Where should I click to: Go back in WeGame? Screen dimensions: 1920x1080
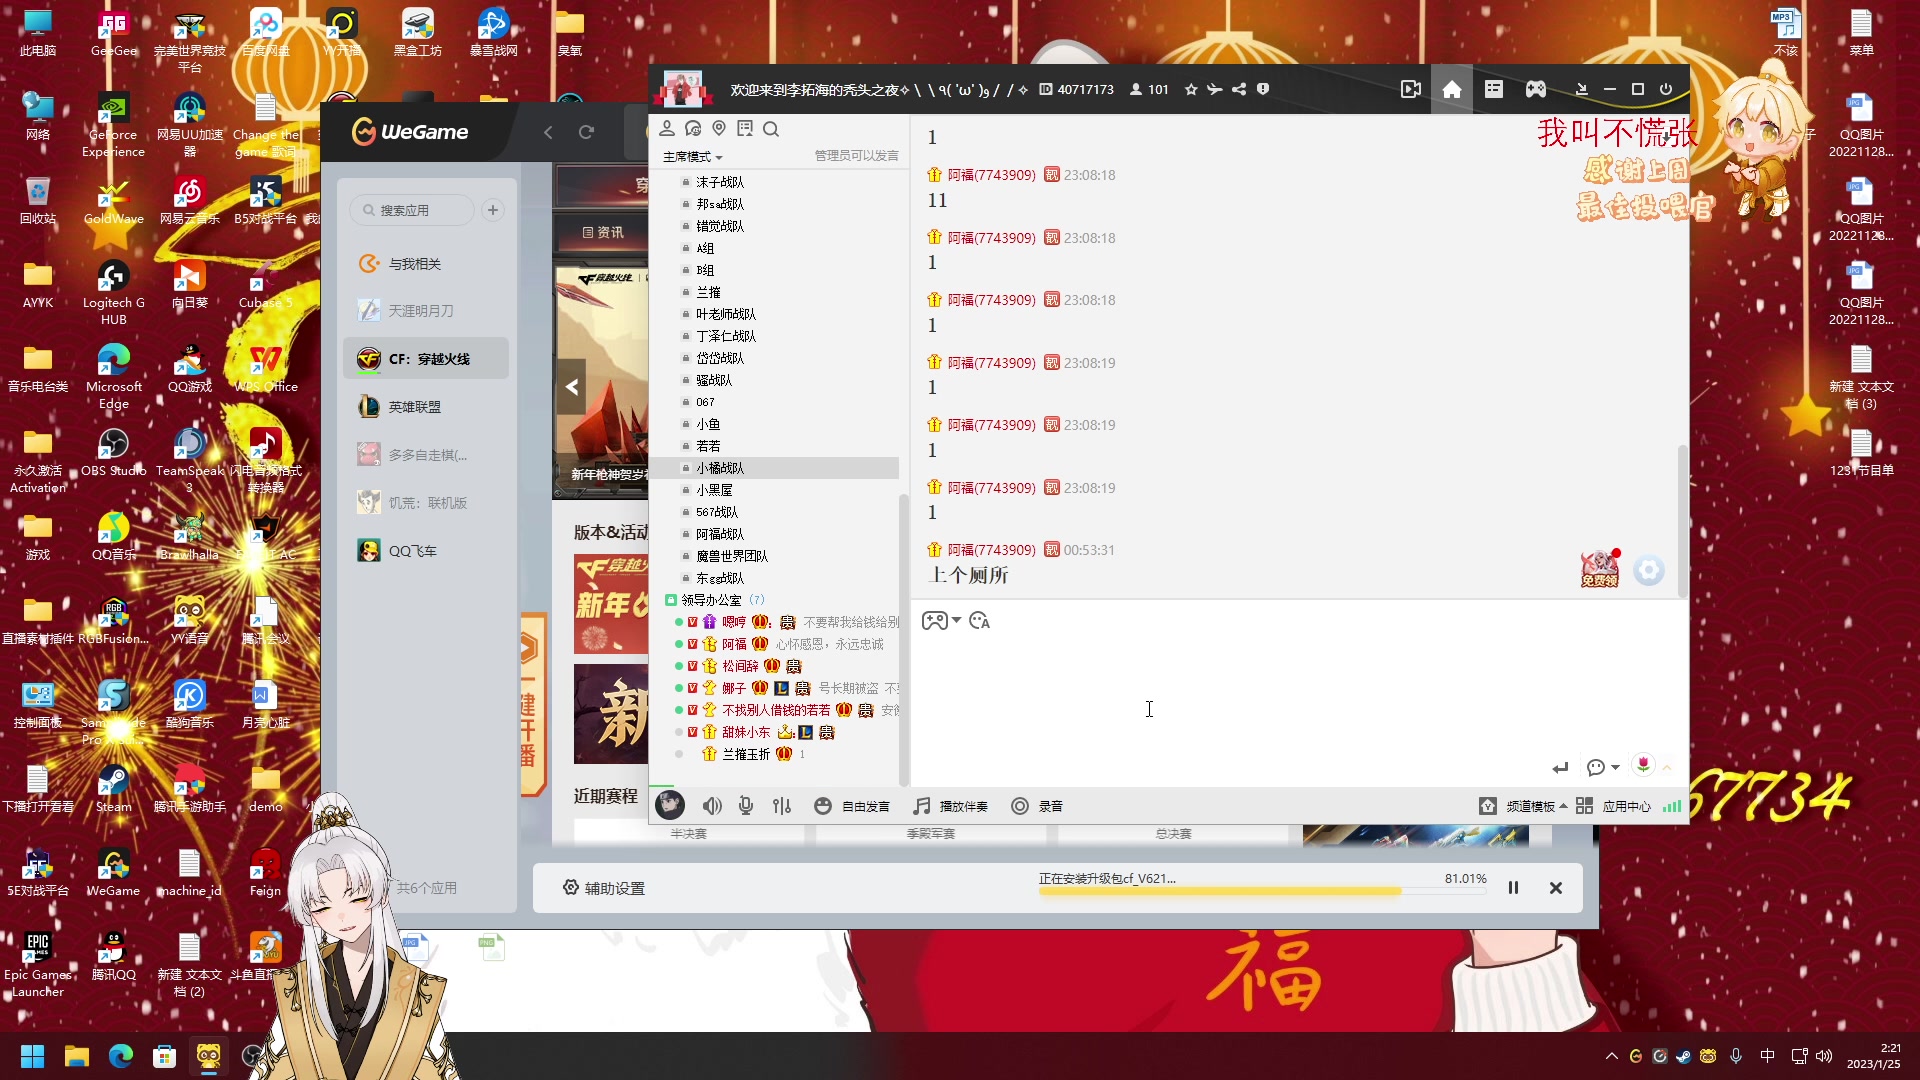click(548, 132)
